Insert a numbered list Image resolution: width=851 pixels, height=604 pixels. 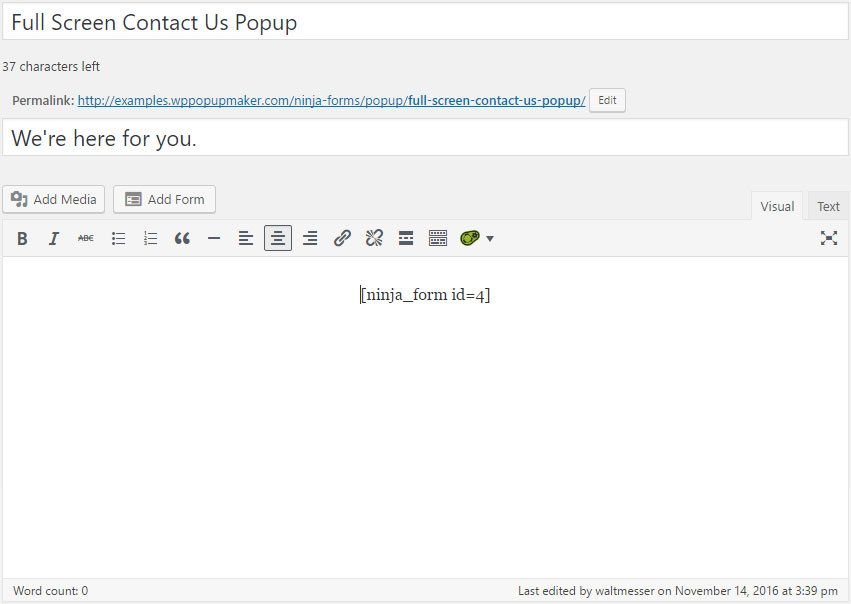[150, 238]
